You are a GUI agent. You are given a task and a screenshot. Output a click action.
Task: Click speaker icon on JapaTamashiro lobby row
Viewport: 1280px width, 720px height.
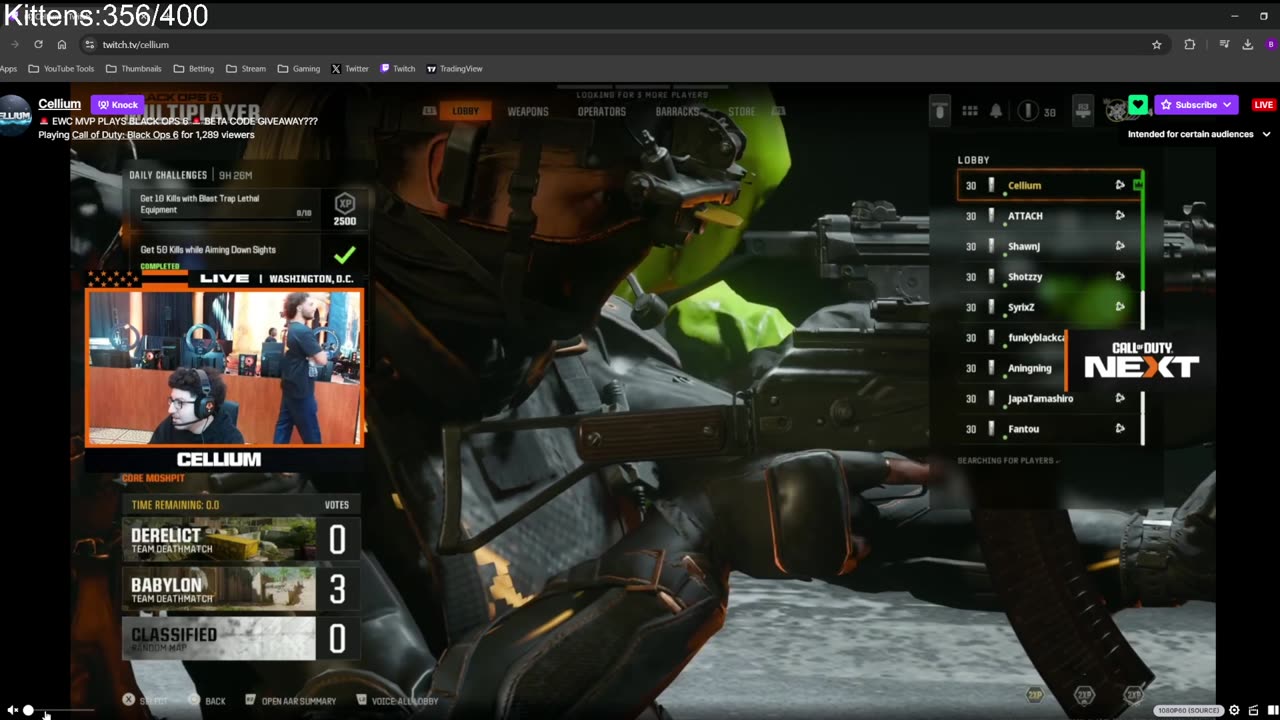1120,398
